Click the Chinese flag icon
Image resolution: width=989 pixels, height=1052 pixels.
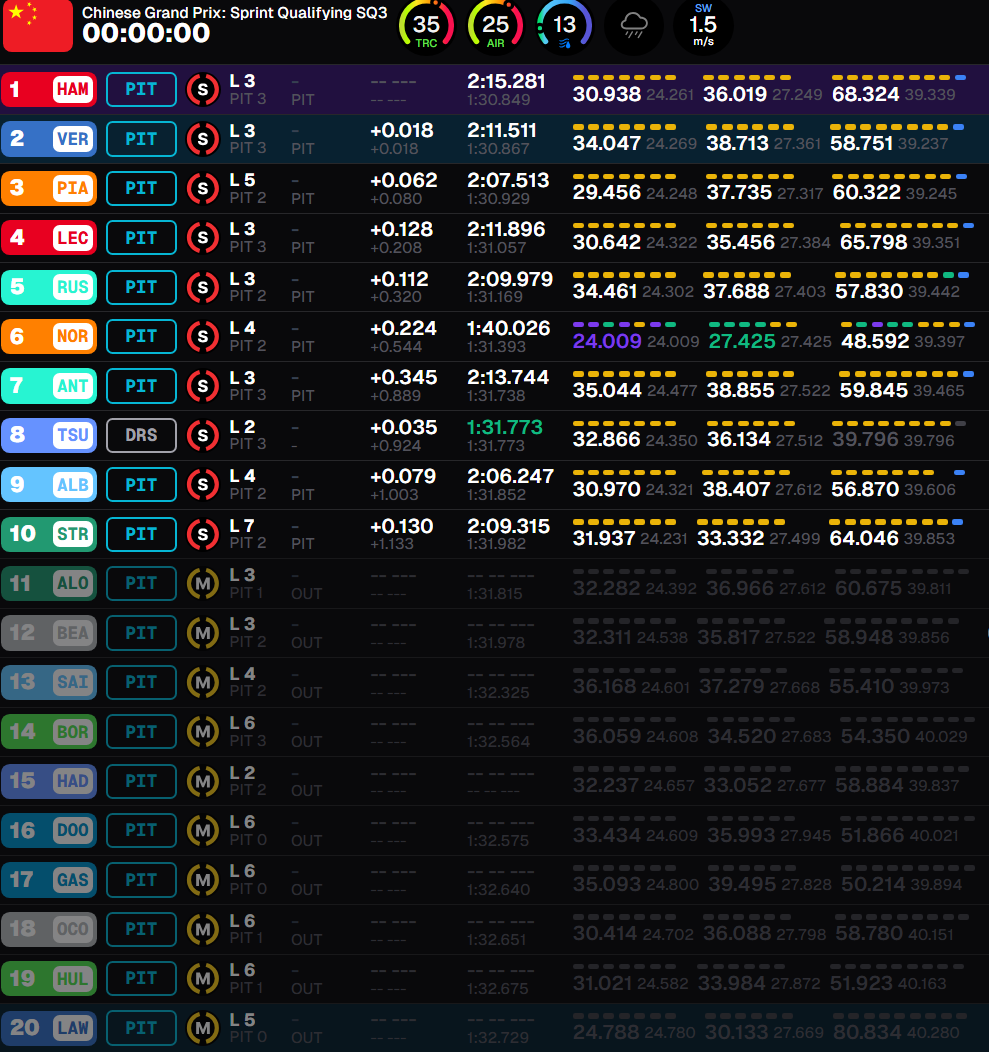(x=38, y=25)
